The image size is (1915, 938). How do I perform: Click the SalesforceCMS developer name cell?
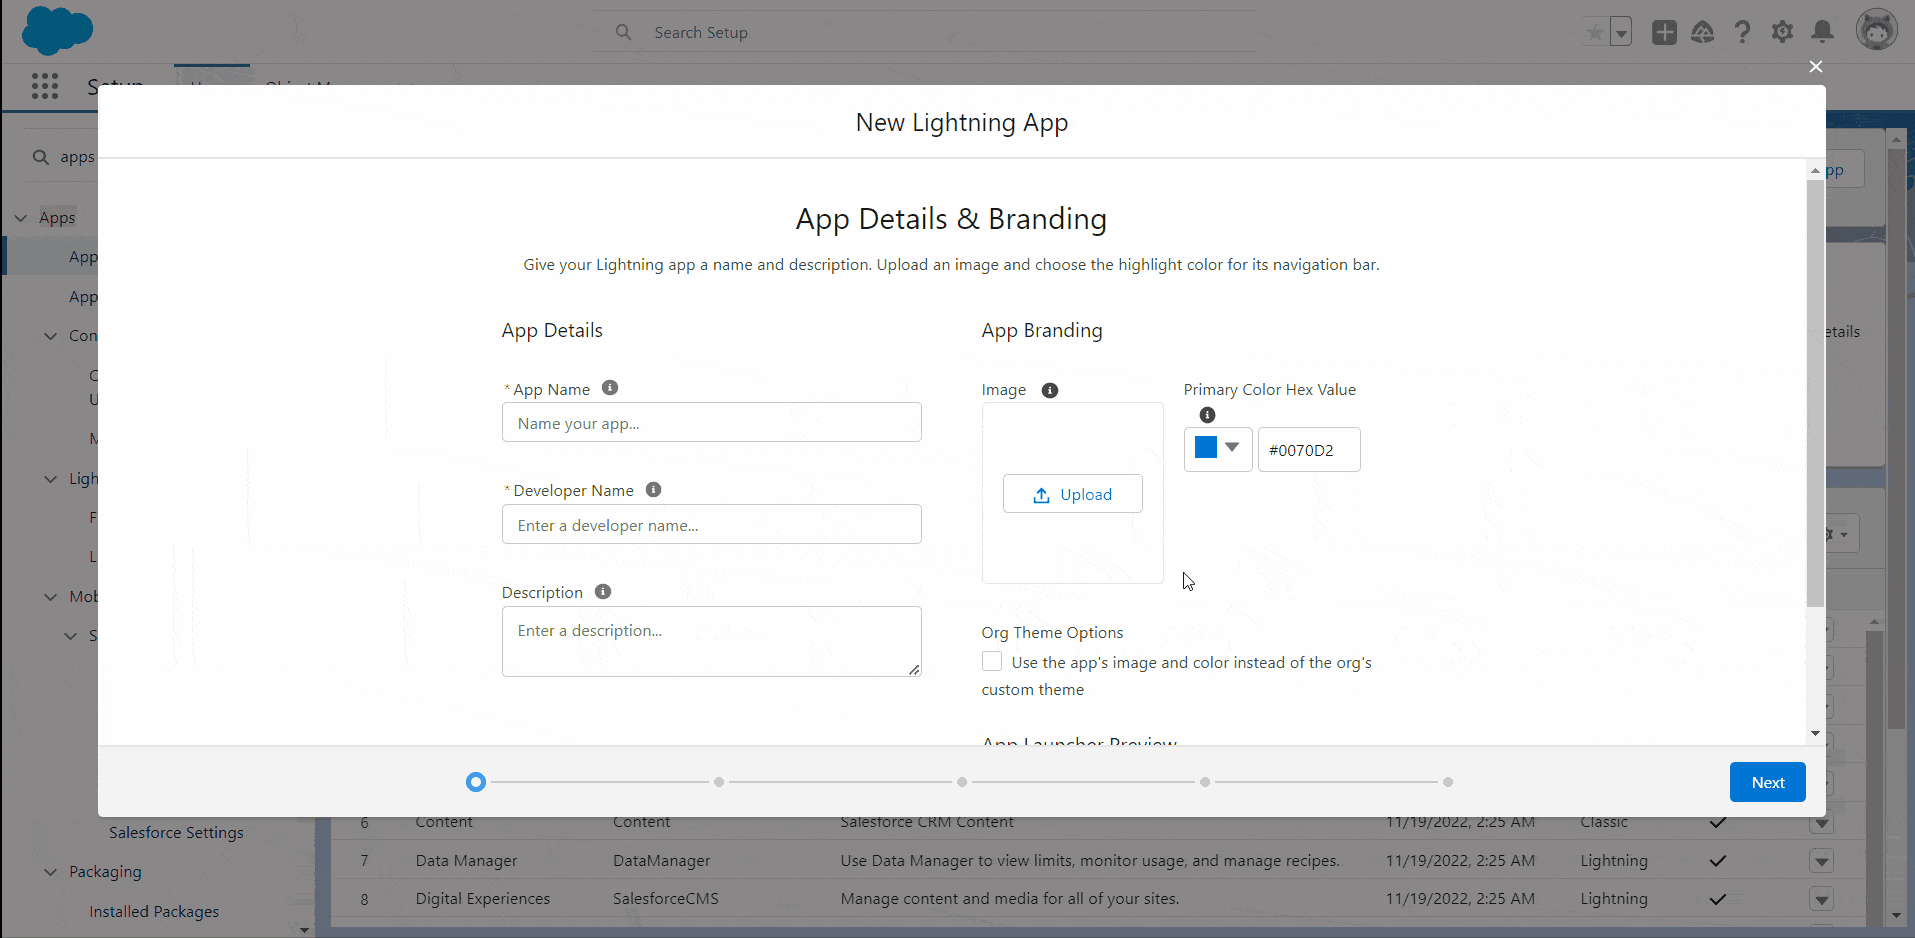click(666, 899)
